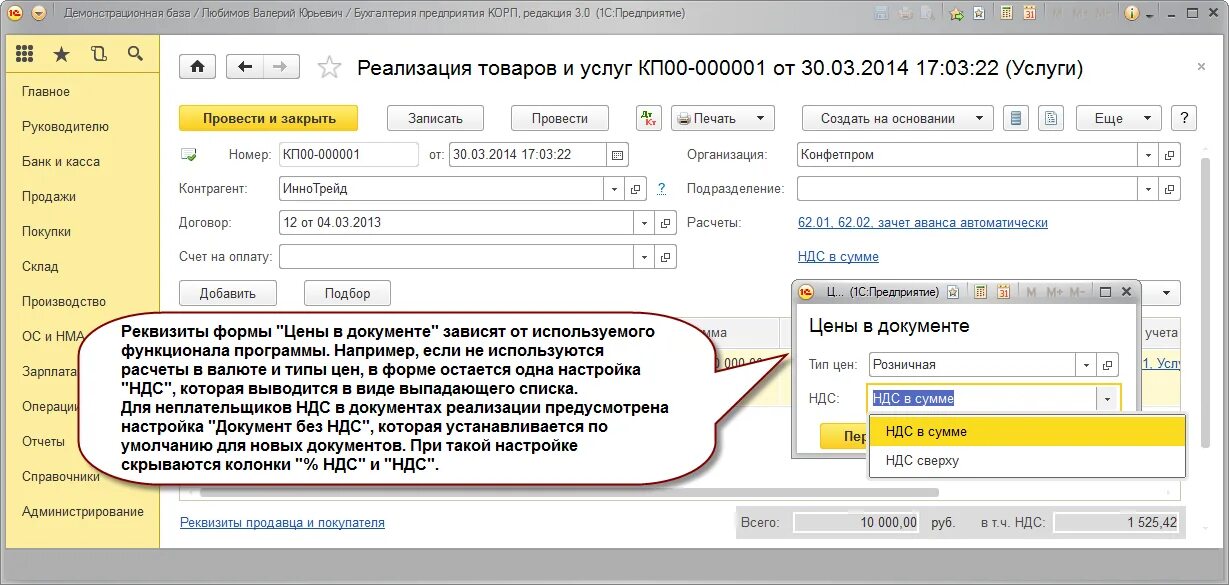Open Реквизиты продавца и покупателя link
The height and width of the screenshot is (585, 1229).
tap(282, 523)
